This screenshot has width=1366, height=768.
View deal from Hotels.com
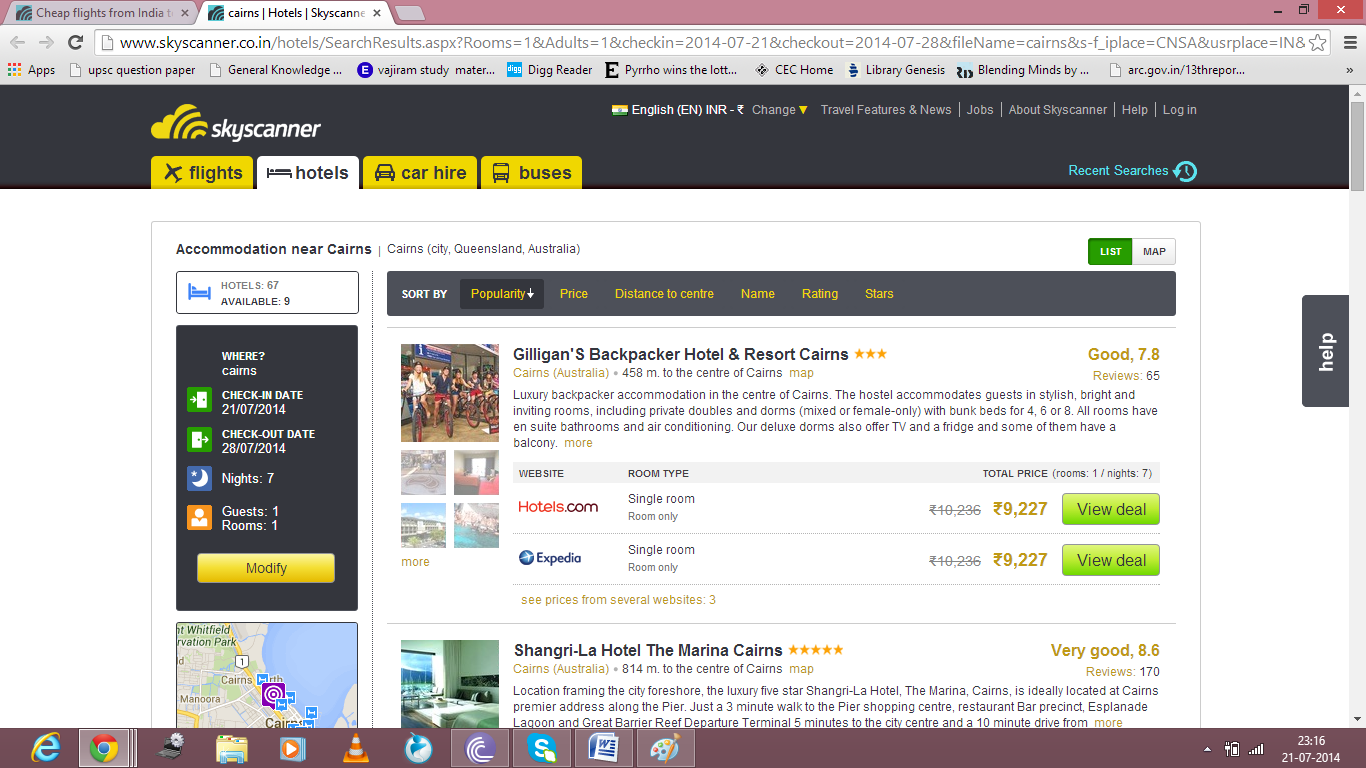pos(1111,509)
